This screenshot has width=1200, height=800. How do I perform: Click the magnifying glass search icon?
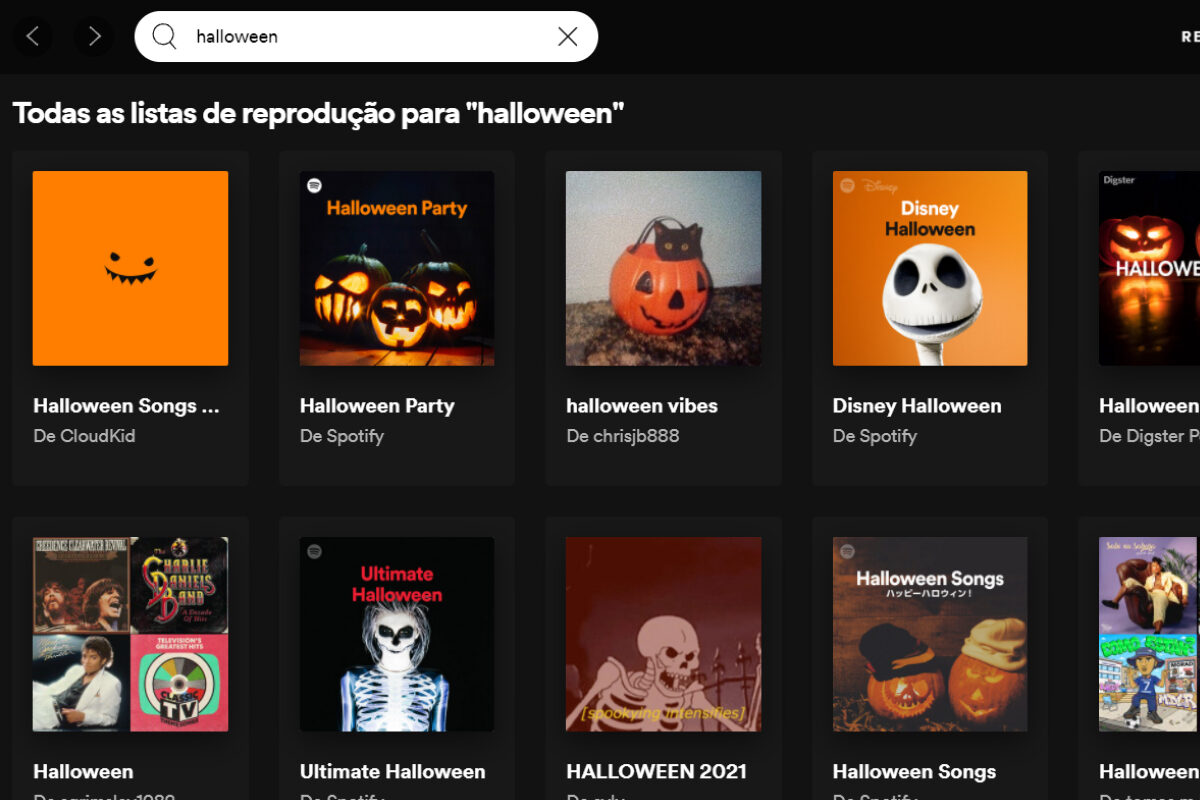(164, 37)
